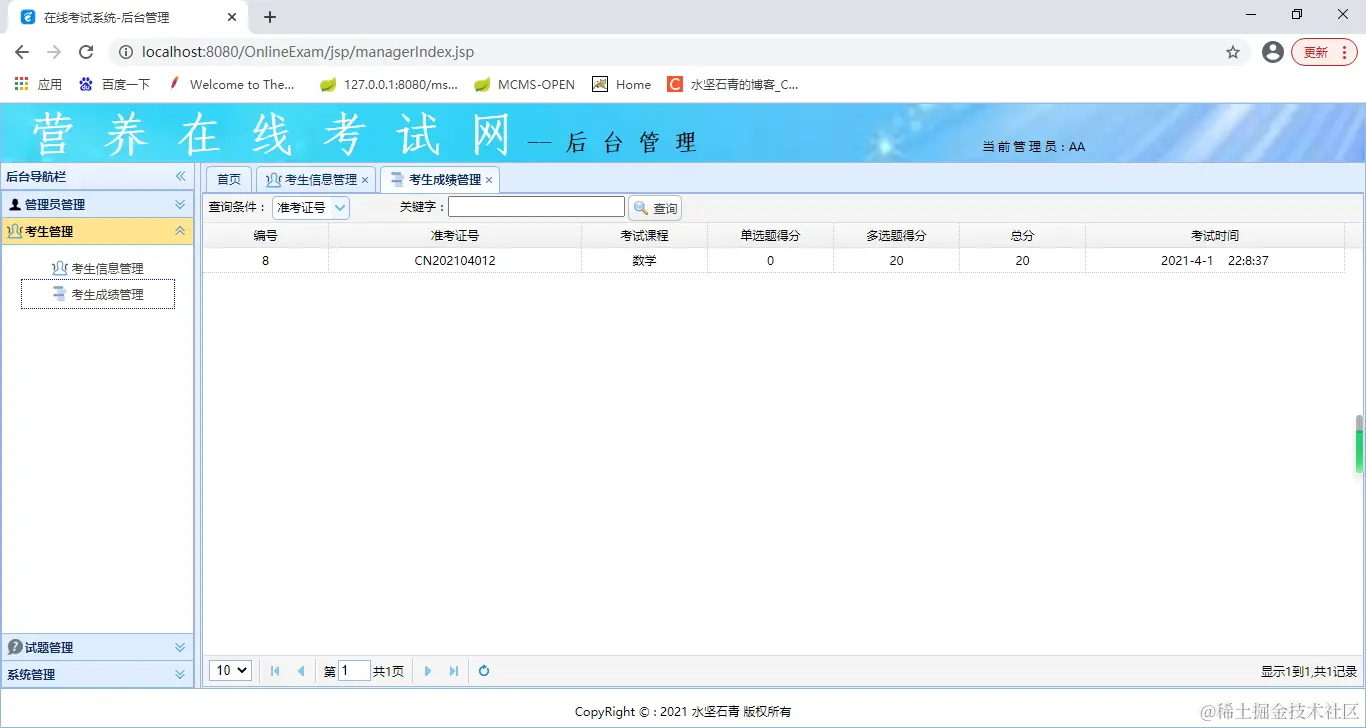1366x728 pixels.
Task: Click the next page arrow icon
Action: coord(428,671)
